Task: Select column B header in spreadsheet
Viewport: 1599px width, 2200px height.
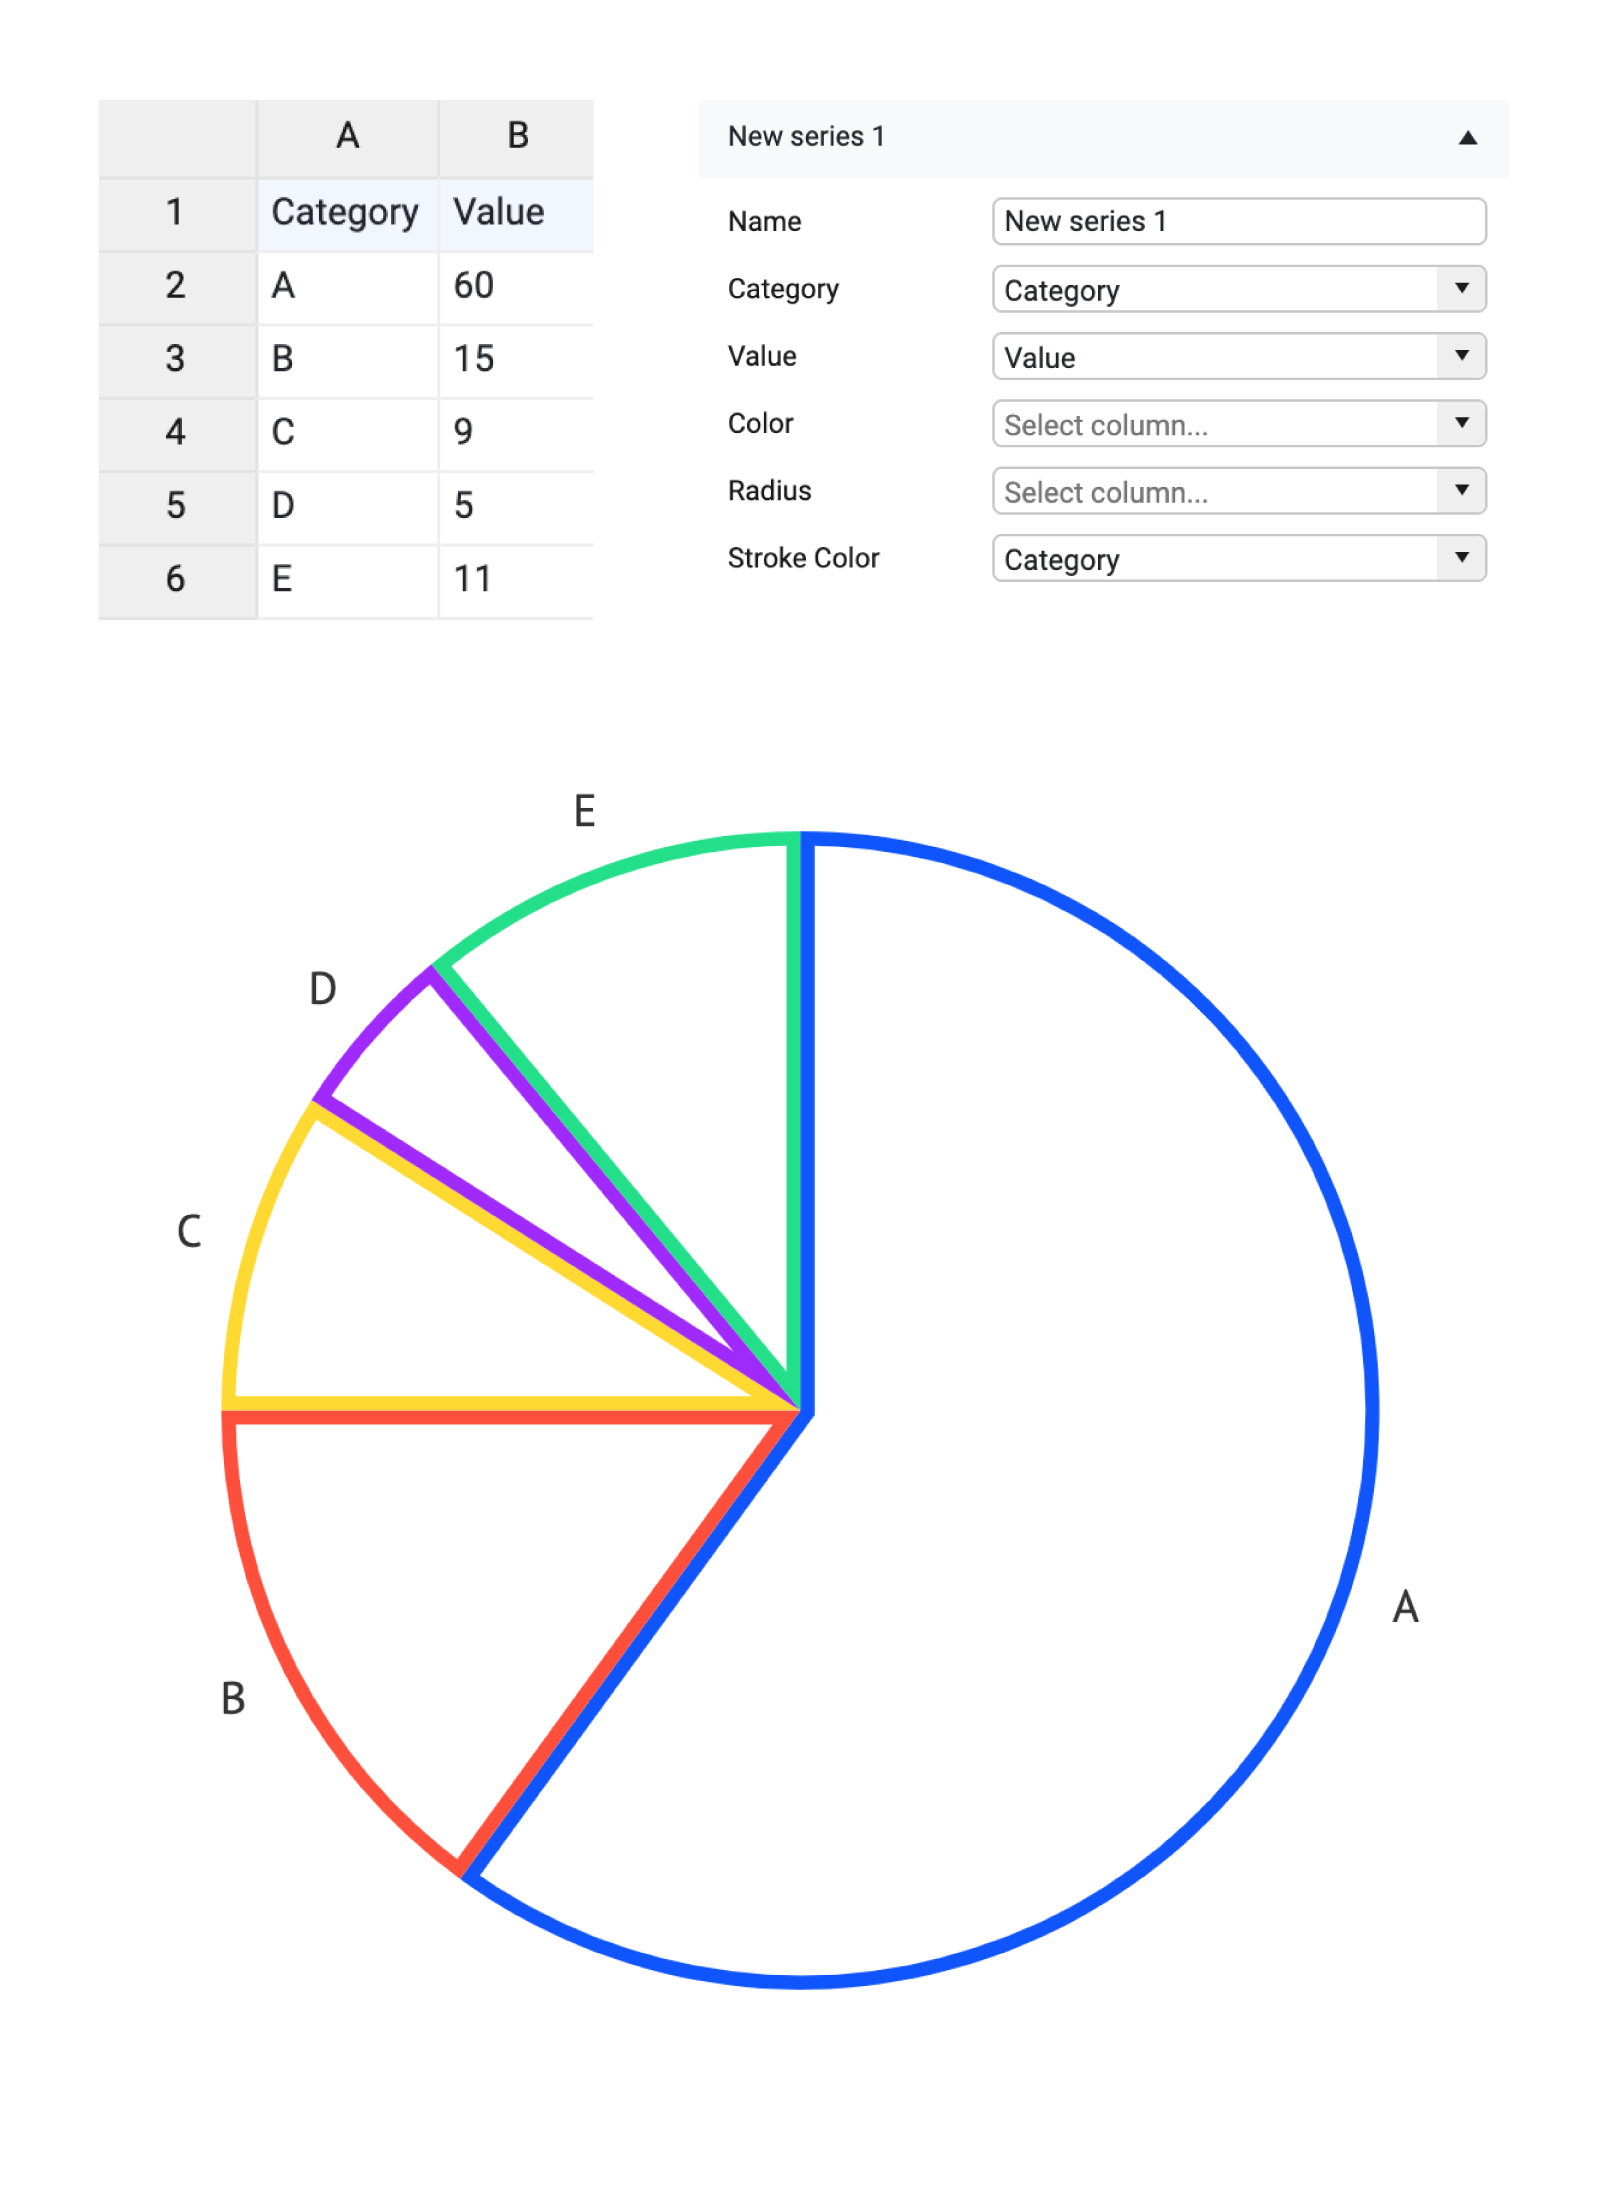Action: [516, 134]
